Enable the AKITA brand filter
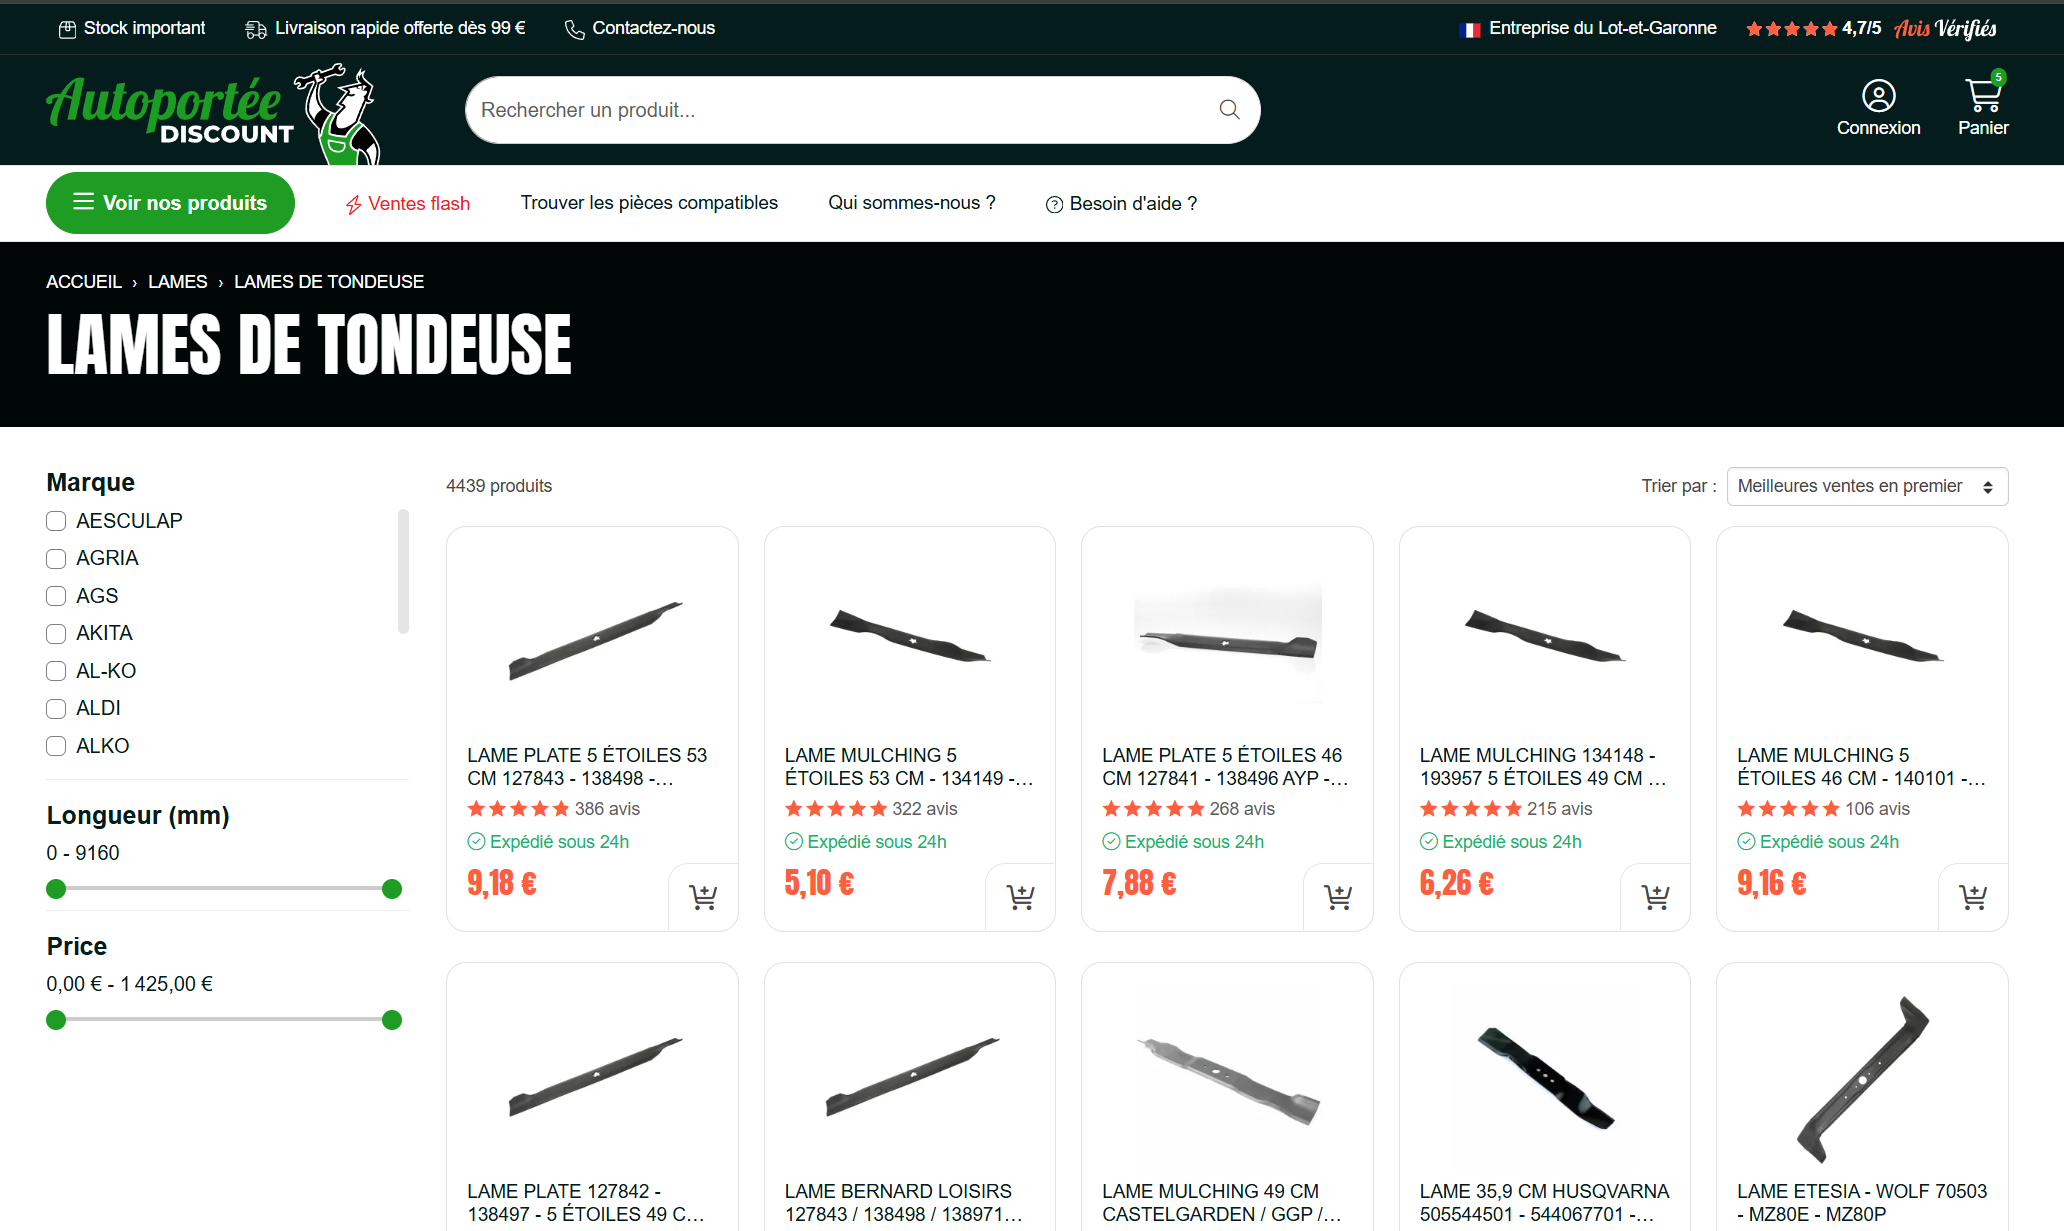The height and width of the screenshot is (1231, 2064). [x=56, y=633]
